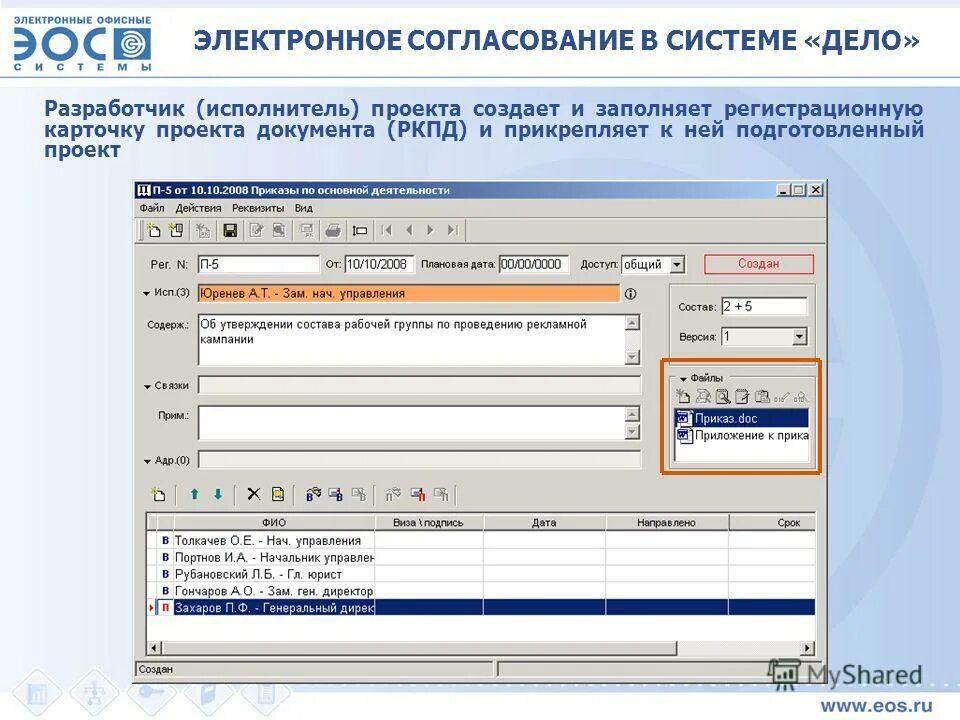The width and height of the screenshot is (960, 720).
Task: Click the view file (magnifier) icon in Файлы panel
Action: (722, 397)
